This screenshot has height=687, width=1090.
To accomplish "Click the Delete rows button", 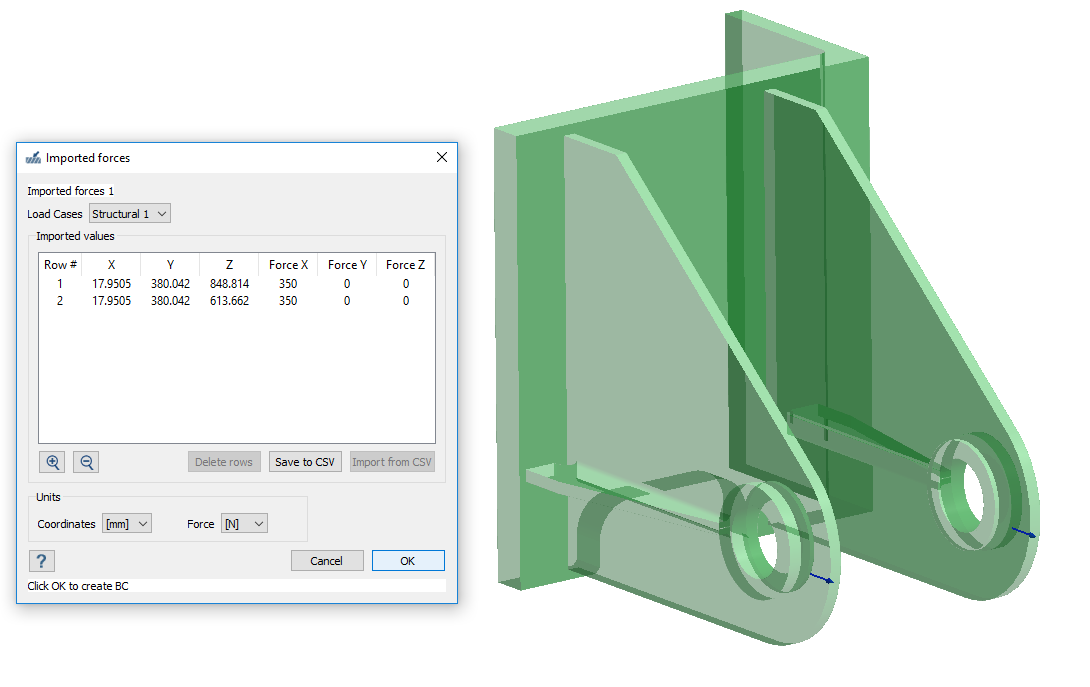I will (224, 462).
